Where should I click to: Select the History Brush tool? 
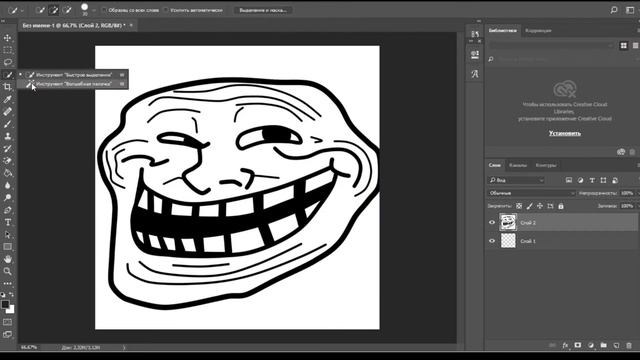7,149
